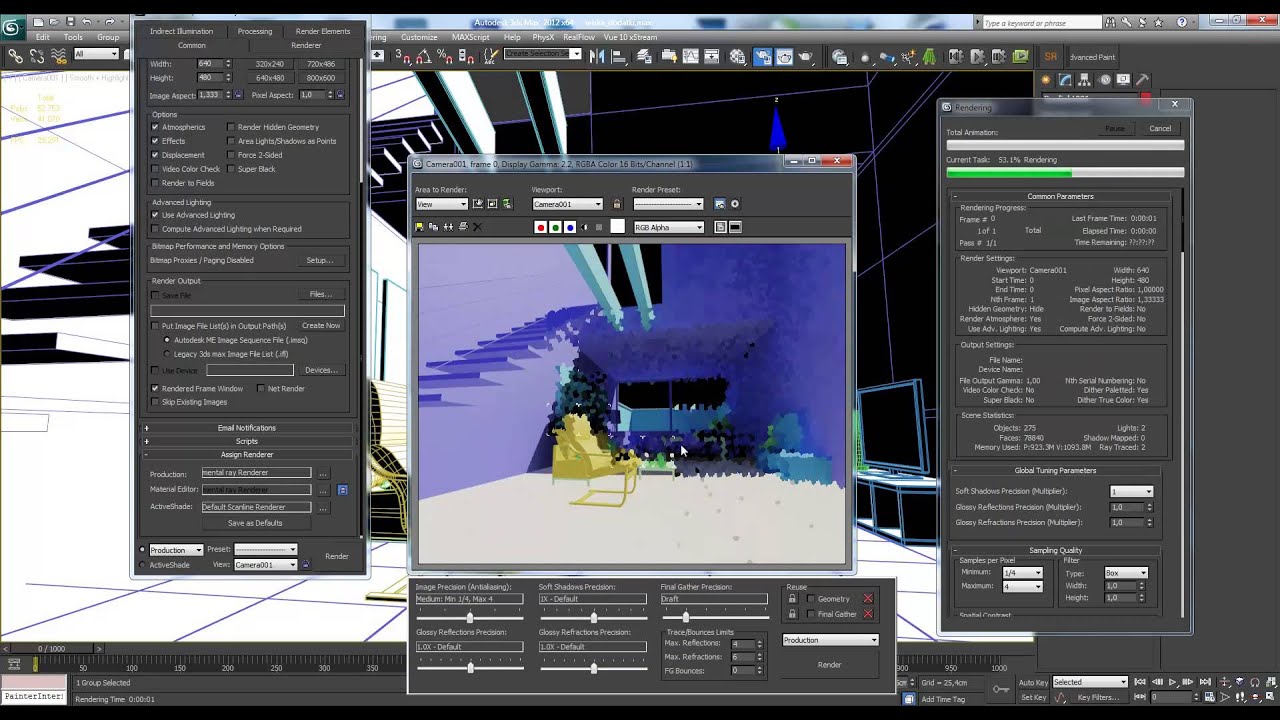Uncheck Rendered Frame Window option
This screenshot has height=720, width=1280.
pyautogui.click(x=155, y=388)
